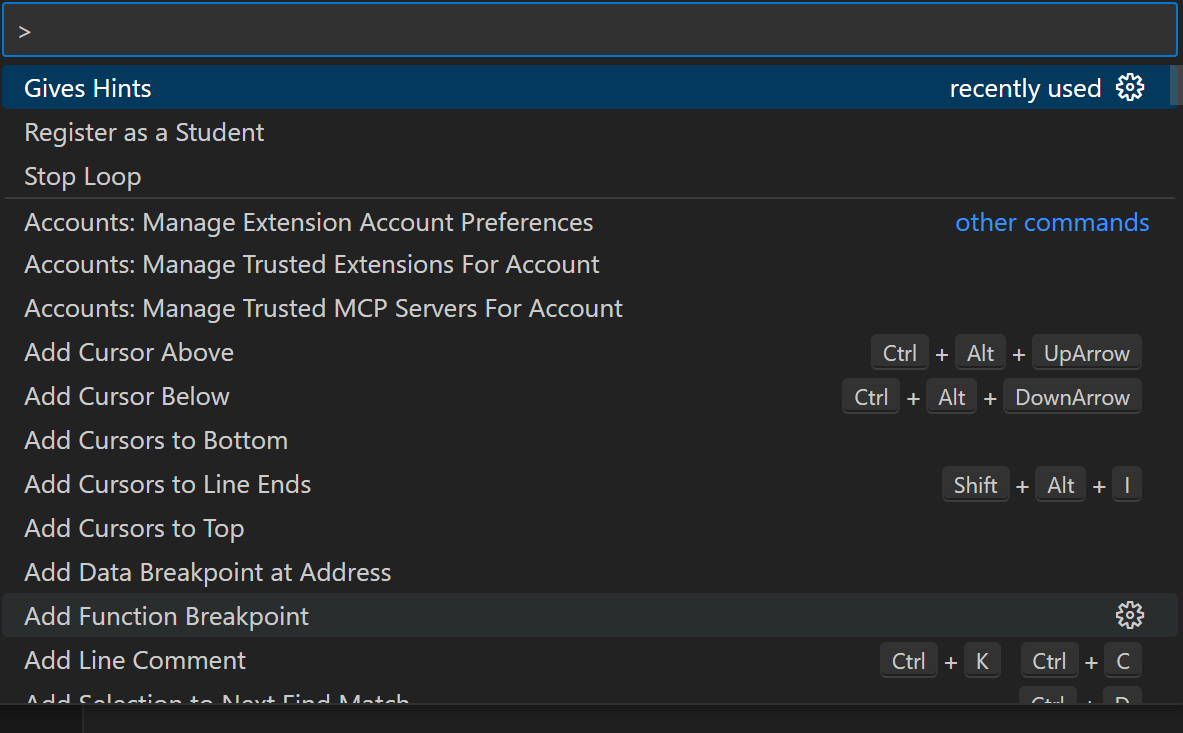Select Manage Trusted Extensions For Account
The height and width of the screenshot is (733, 1183).
tap(311, 265)
